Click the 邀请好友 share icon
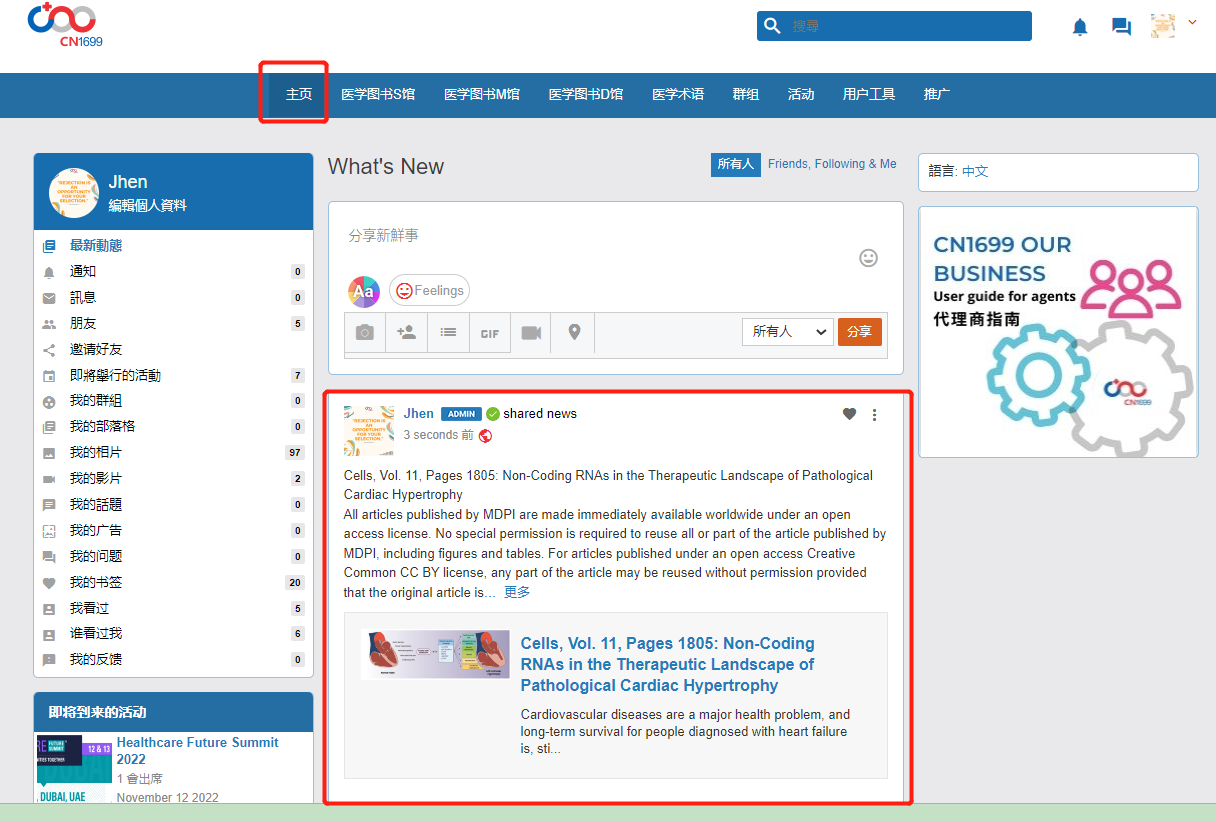Viewport: 1216px width, 821px height. pyautogui.click(x=49, y=350)
